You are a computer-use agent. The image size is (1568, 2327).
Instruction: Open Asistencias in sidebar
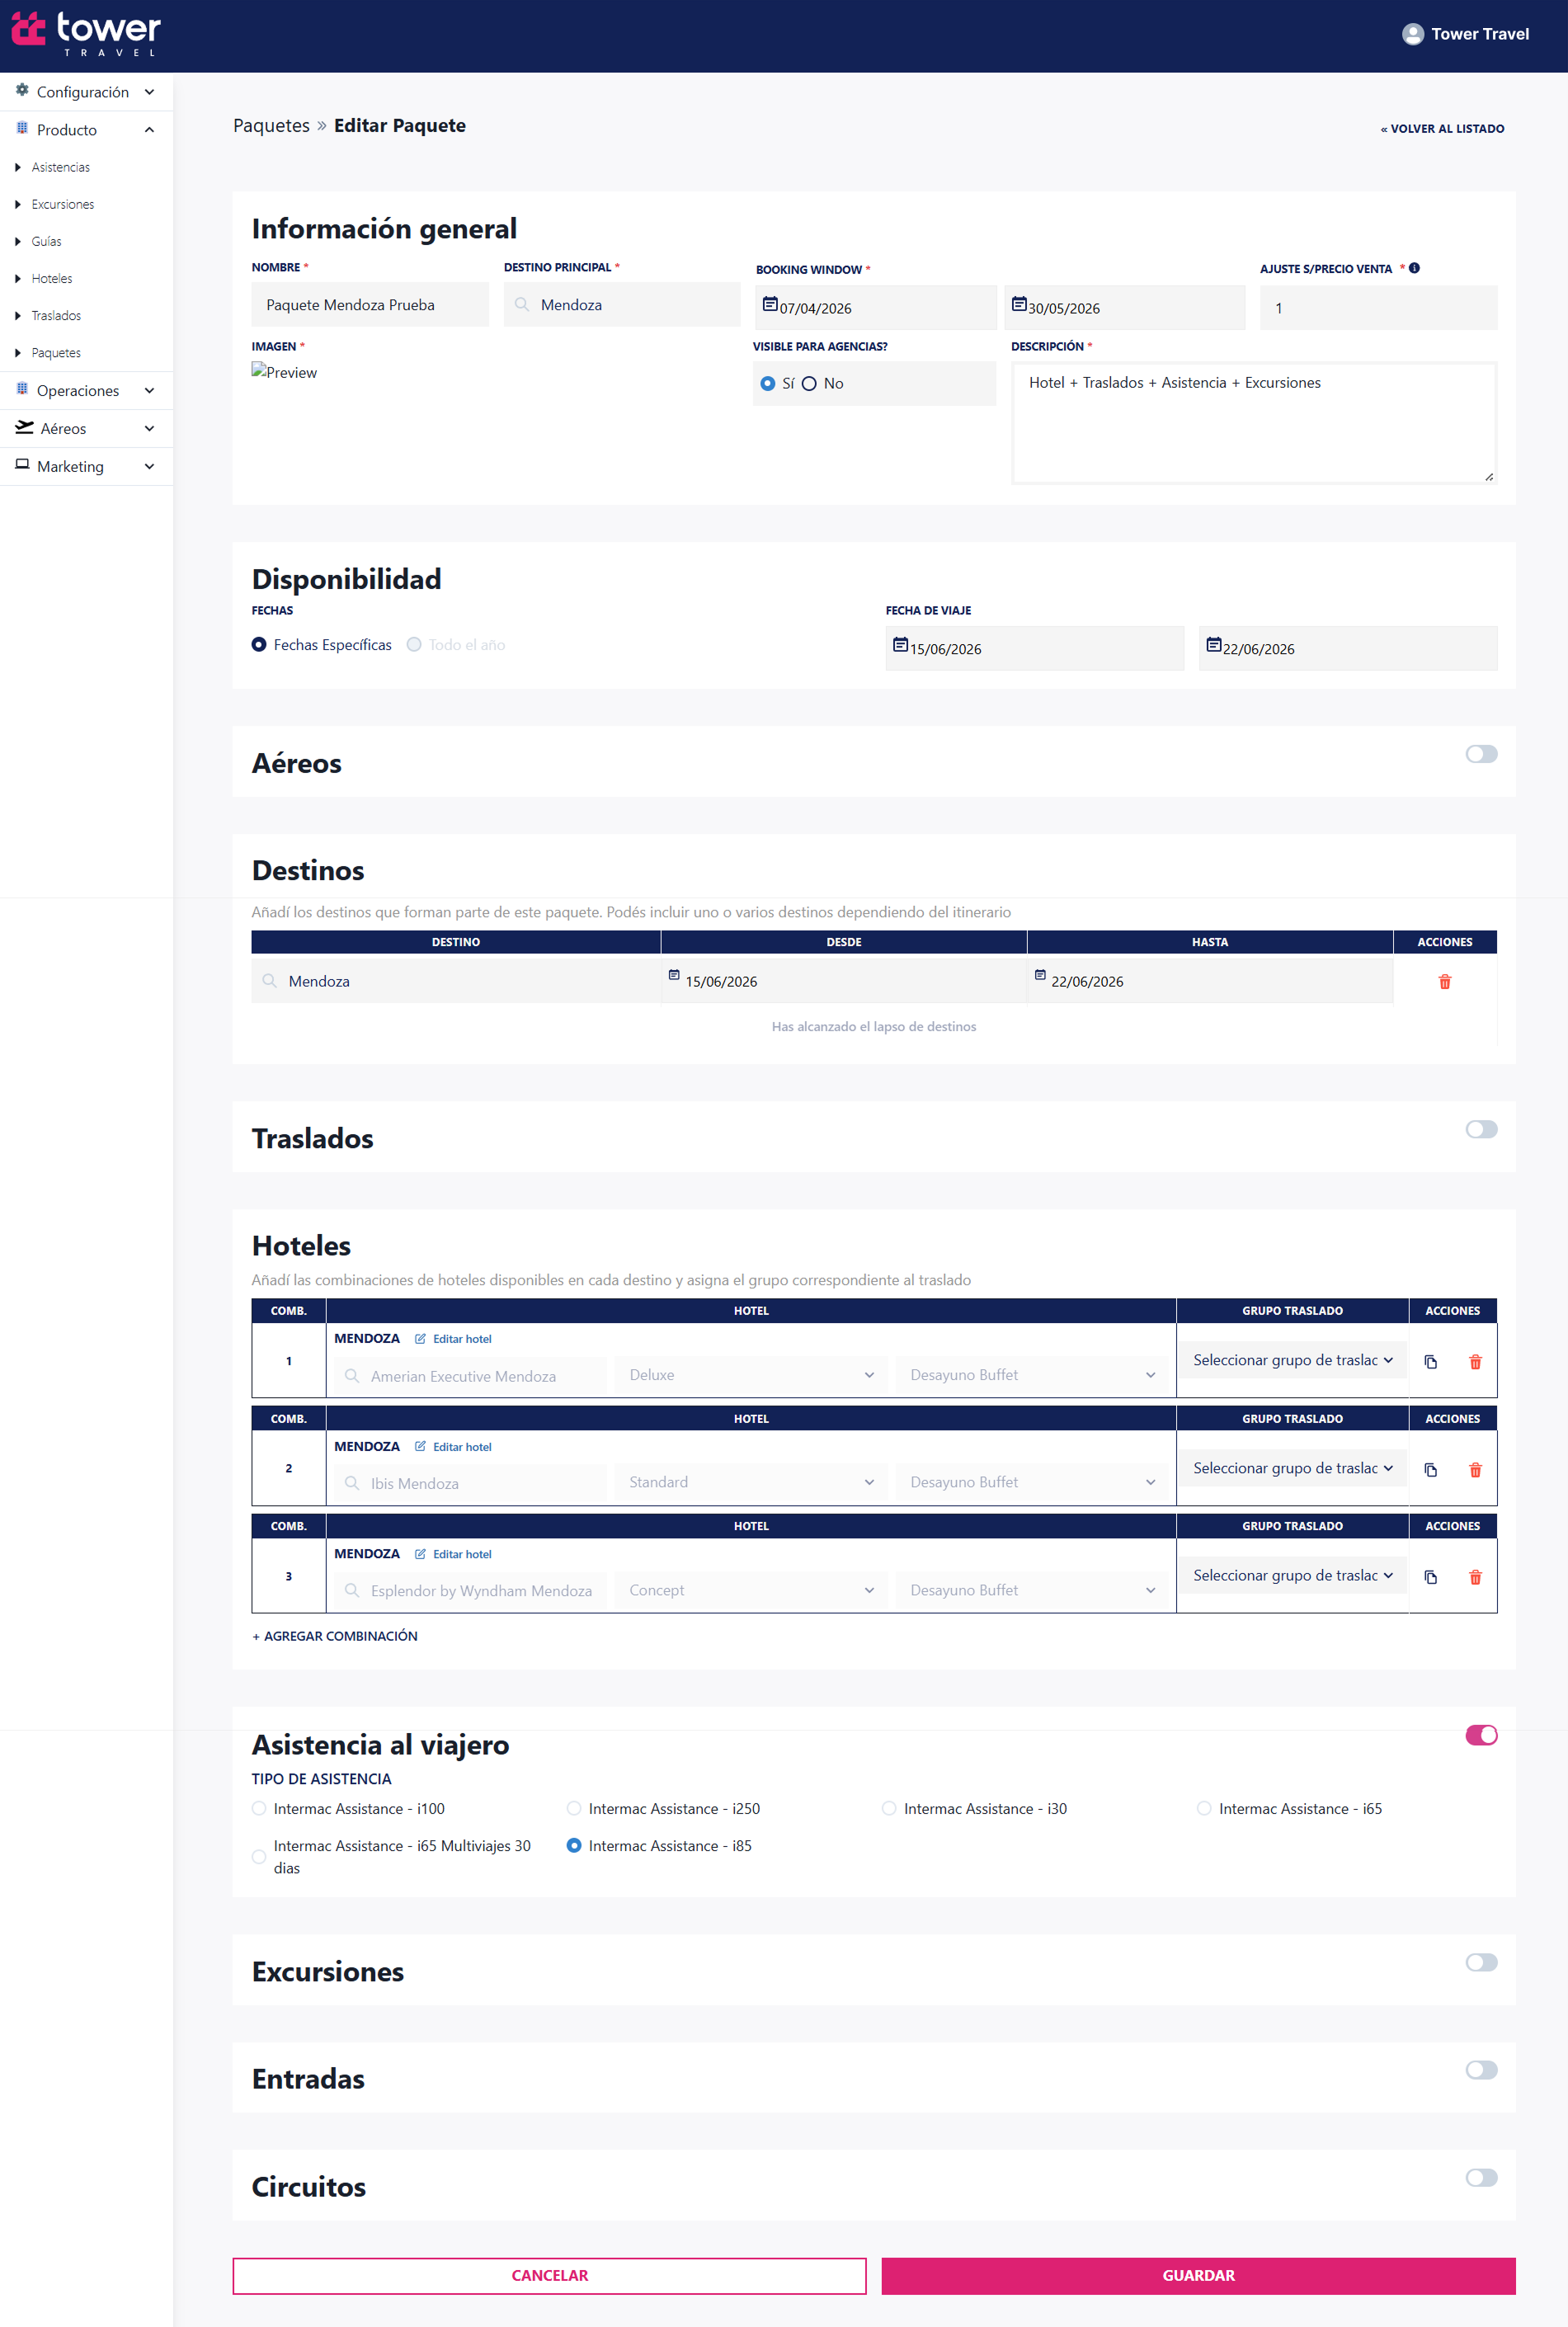click(60, 167)
